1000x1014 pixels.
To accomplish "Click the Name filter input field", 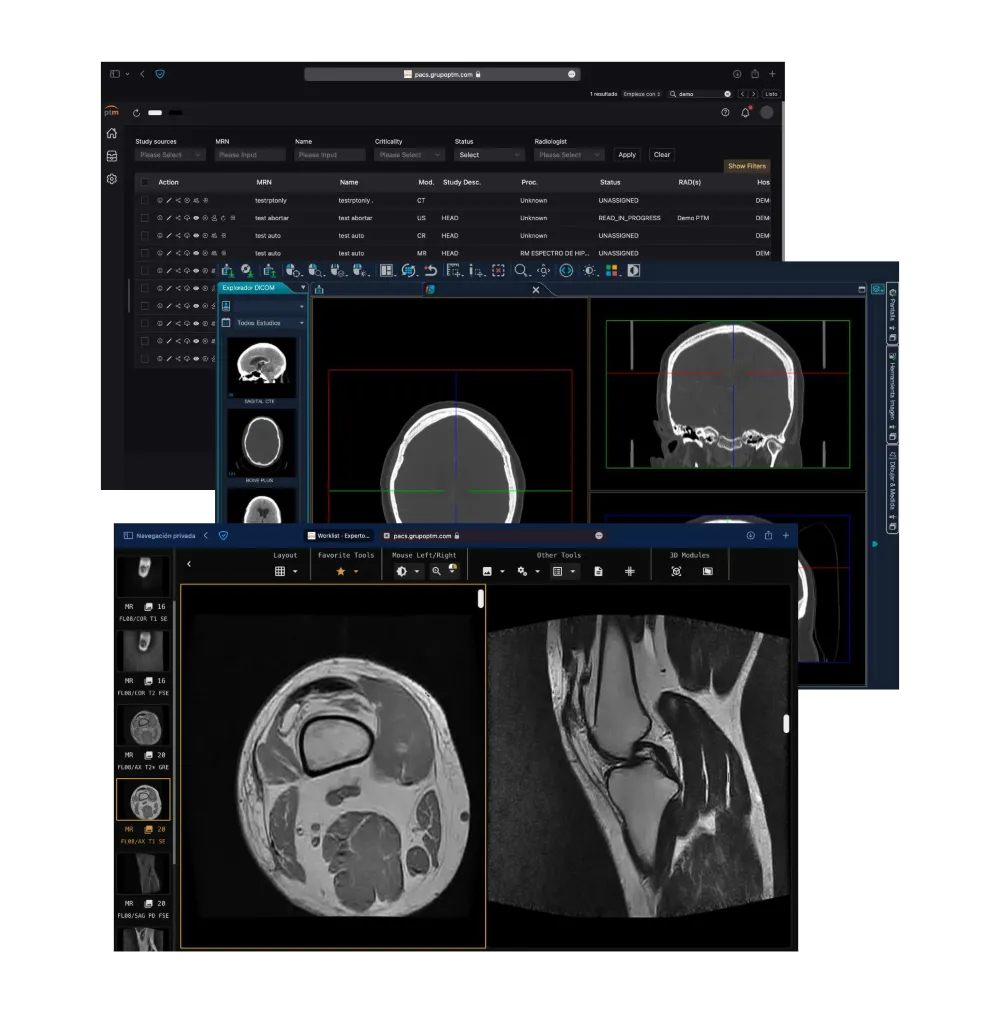I will (330, 155).
